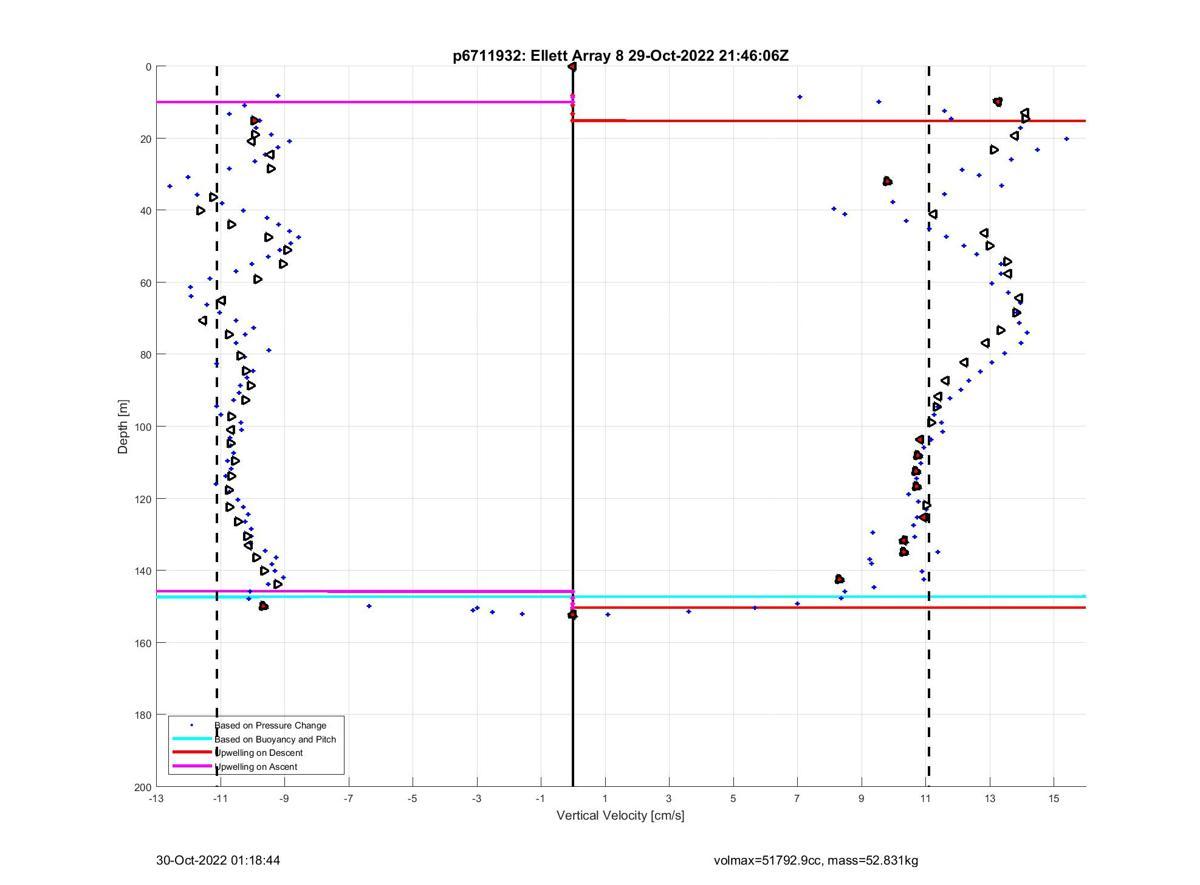Click y-axis tick label '160'
This screenshot has height=885, width=1200.
coord(142,643)
